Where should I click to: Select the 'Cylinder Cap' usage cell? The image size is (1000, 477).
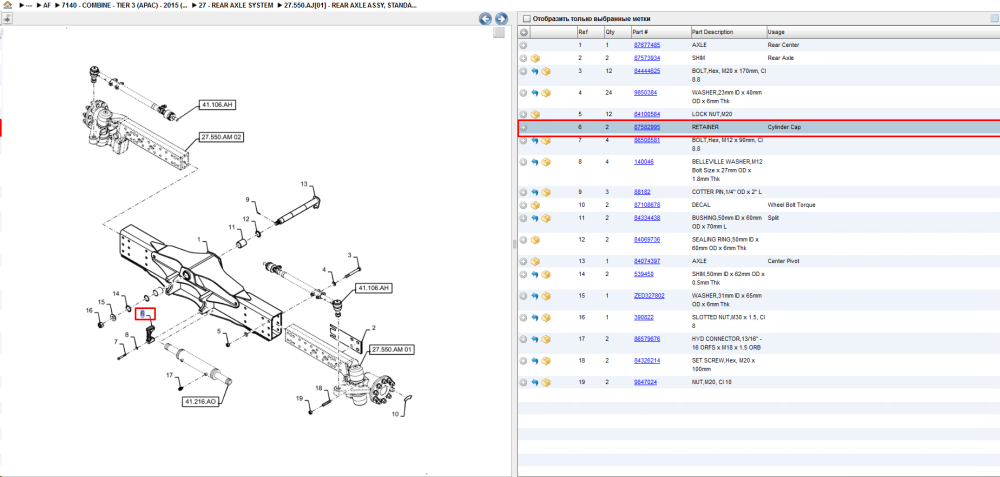point(783,128)
